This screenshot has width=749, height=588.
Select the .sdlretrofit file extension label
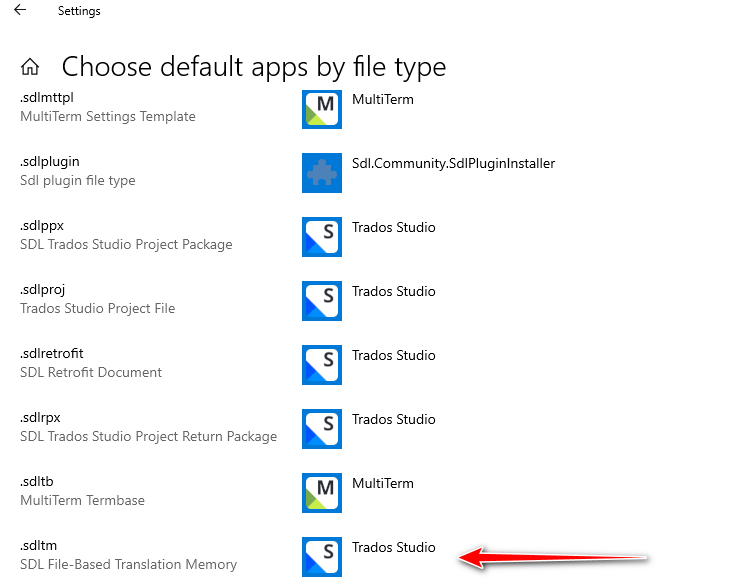[52, 353]
